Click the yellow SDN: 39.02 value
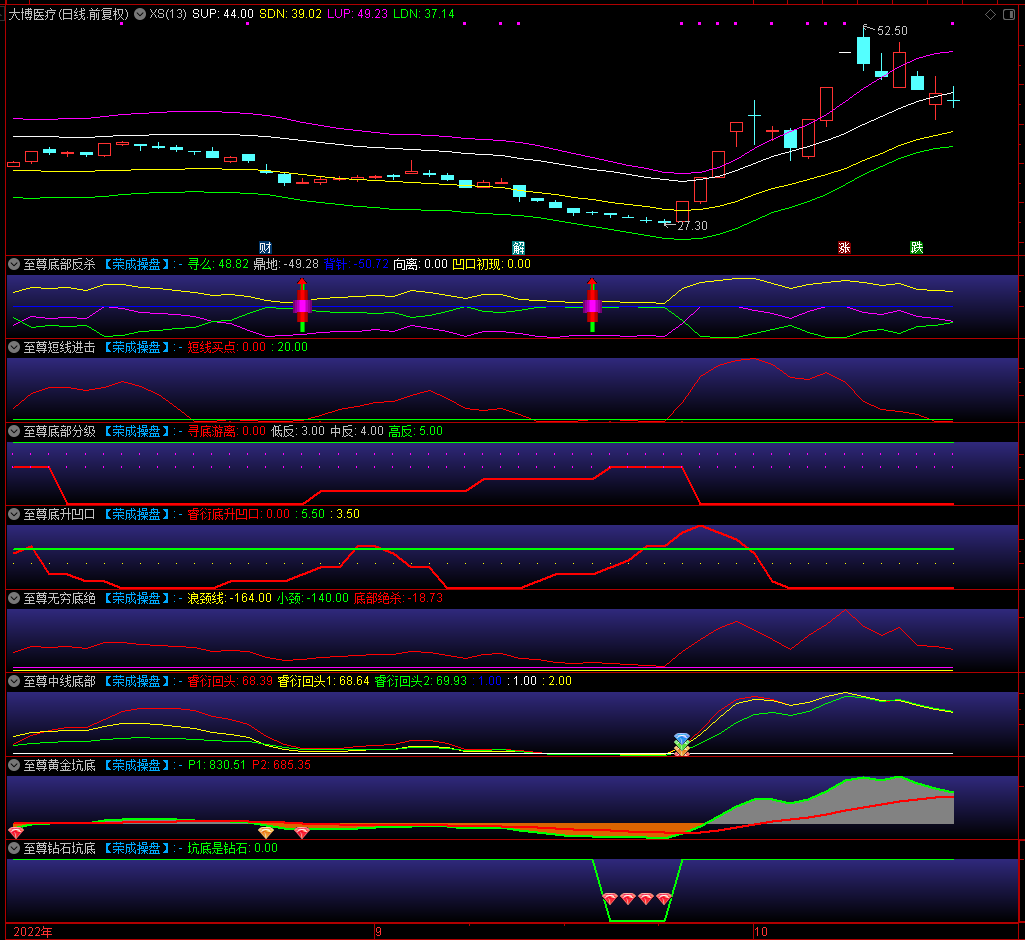The width and height of the screenshot is (1025, 940). (290, 14)
